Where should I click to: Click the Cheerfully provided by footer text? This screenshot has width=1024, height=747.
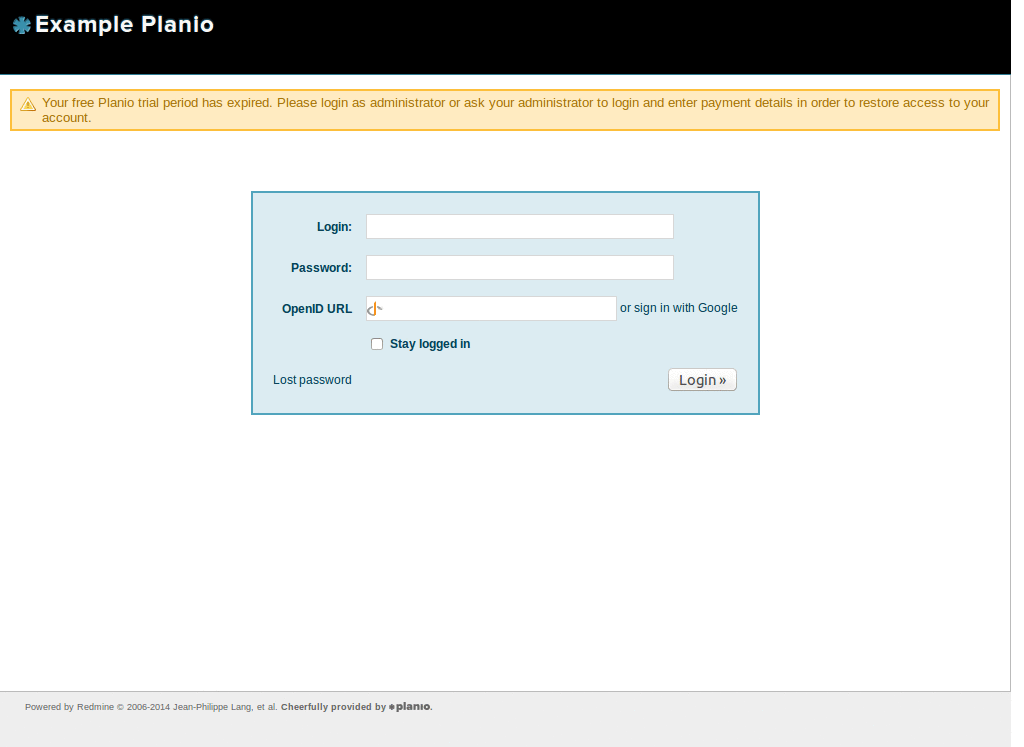coord(334,707)
